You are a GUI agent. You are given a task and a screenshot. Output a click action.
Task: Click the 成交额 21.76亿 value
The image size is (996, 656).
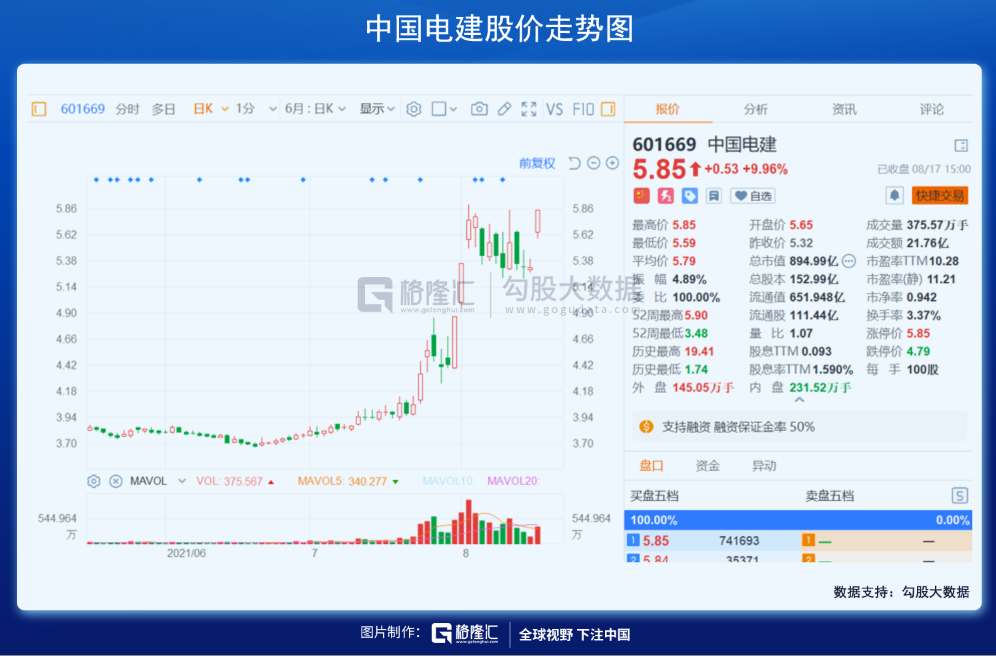[927, 243]
